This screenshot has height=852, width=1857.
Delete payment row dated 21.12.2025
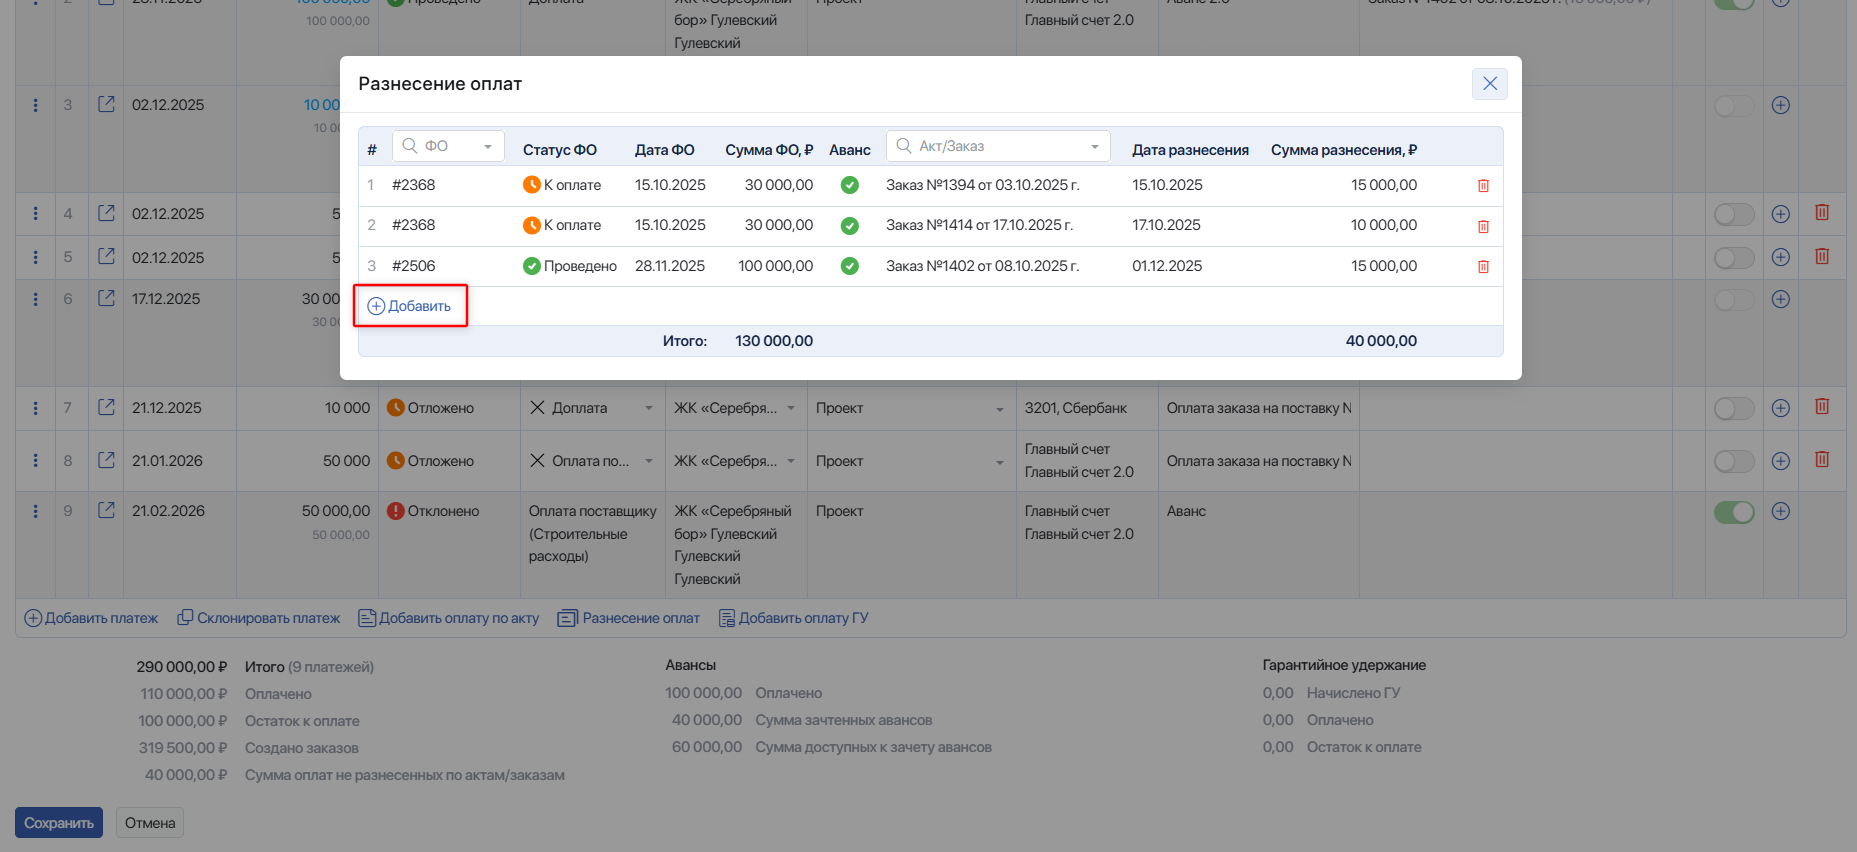pyautogui.click(x=1822, y=407)
